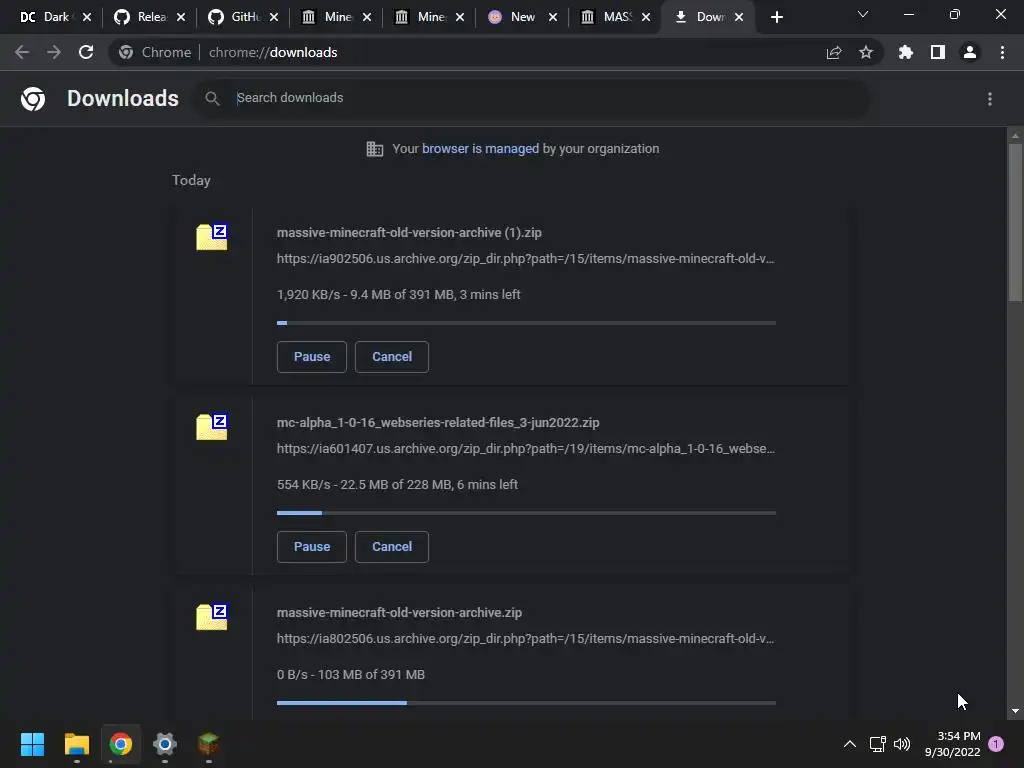Open Chrome's three-dot main menu
Image resolution: width=1024 pixels, height=768 pixels.
click(x=1002, y=52)
